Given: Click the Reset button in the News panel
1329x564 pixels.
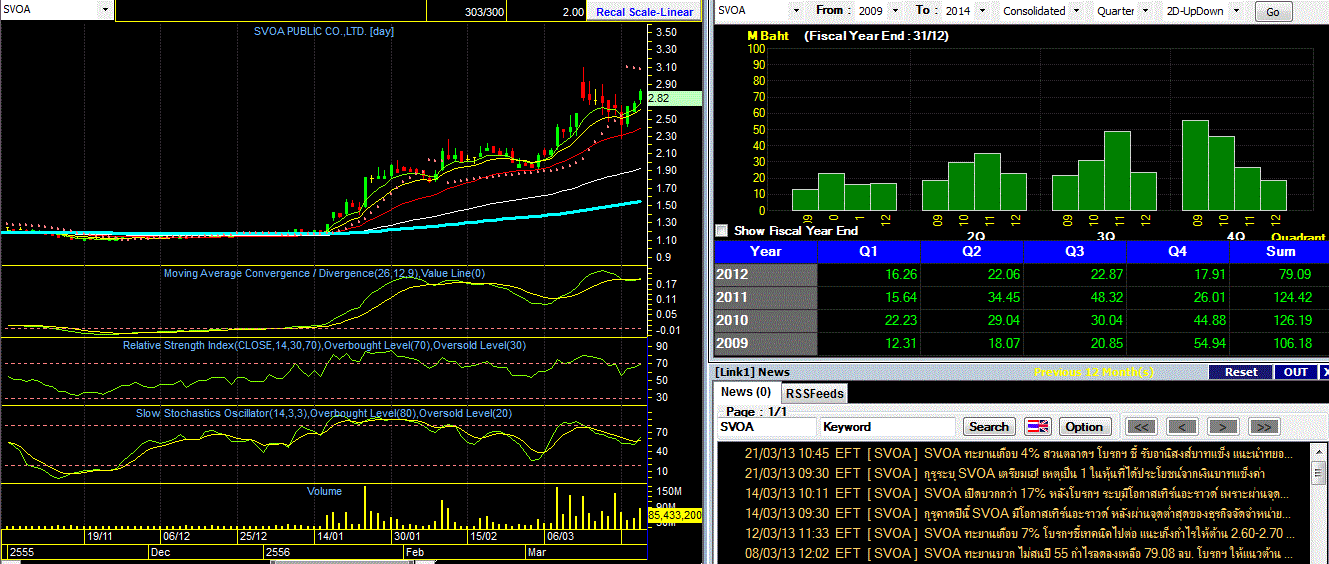Looking at the screenshot, I should 1240,372.
